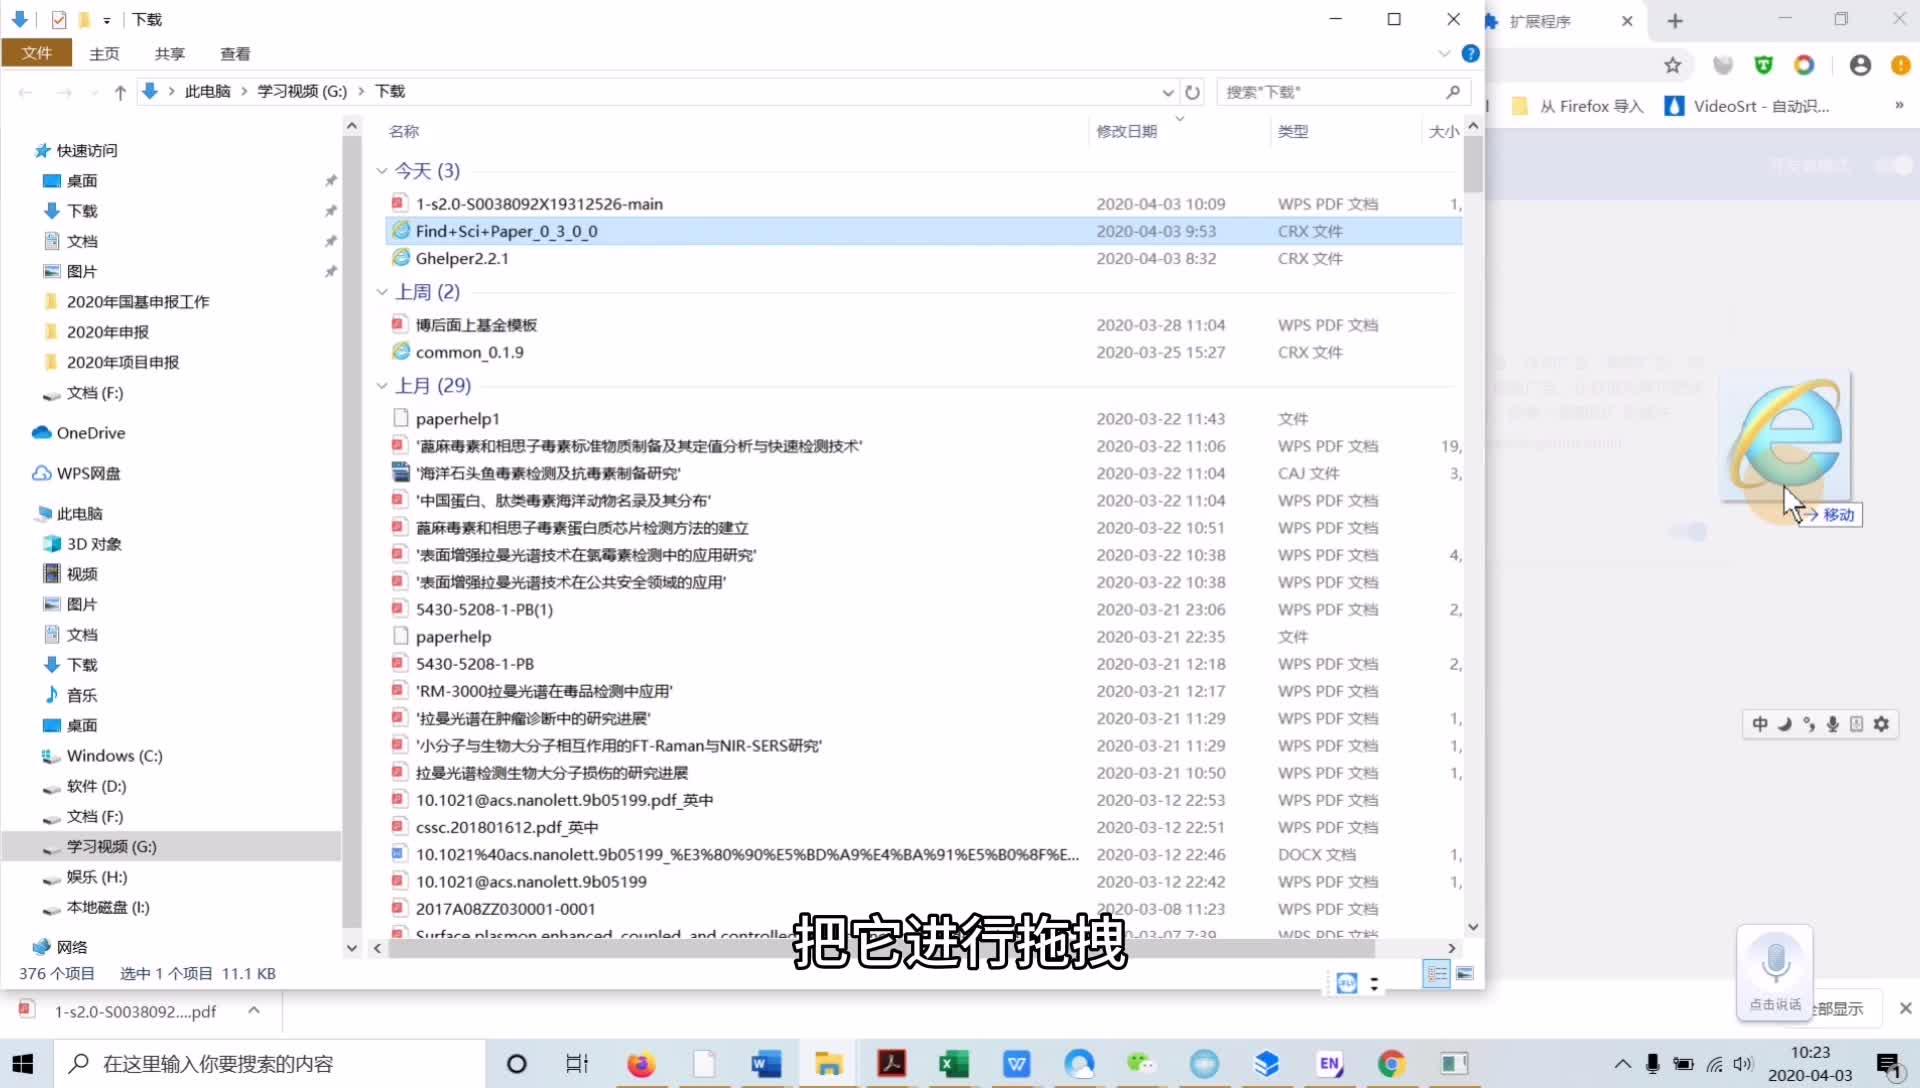Switch to large thumbnails view icon
1920x1088 pixels.
[1465, 973]
